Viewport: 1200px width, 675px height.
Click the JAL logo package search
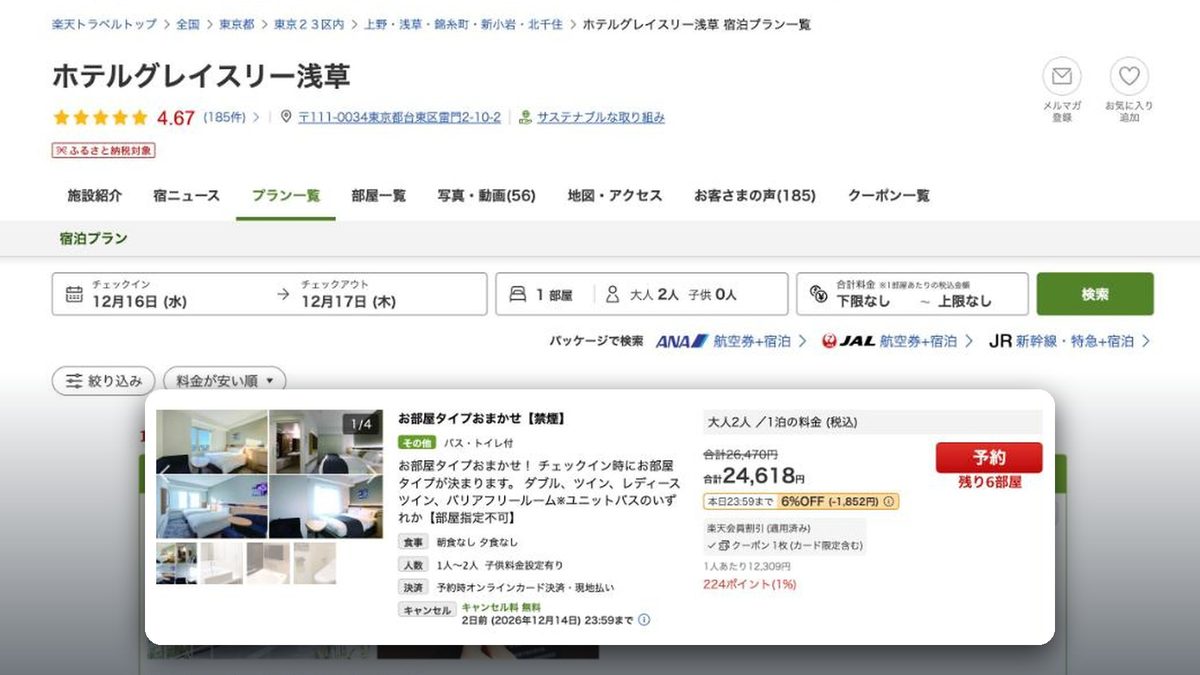coord(848,341)
